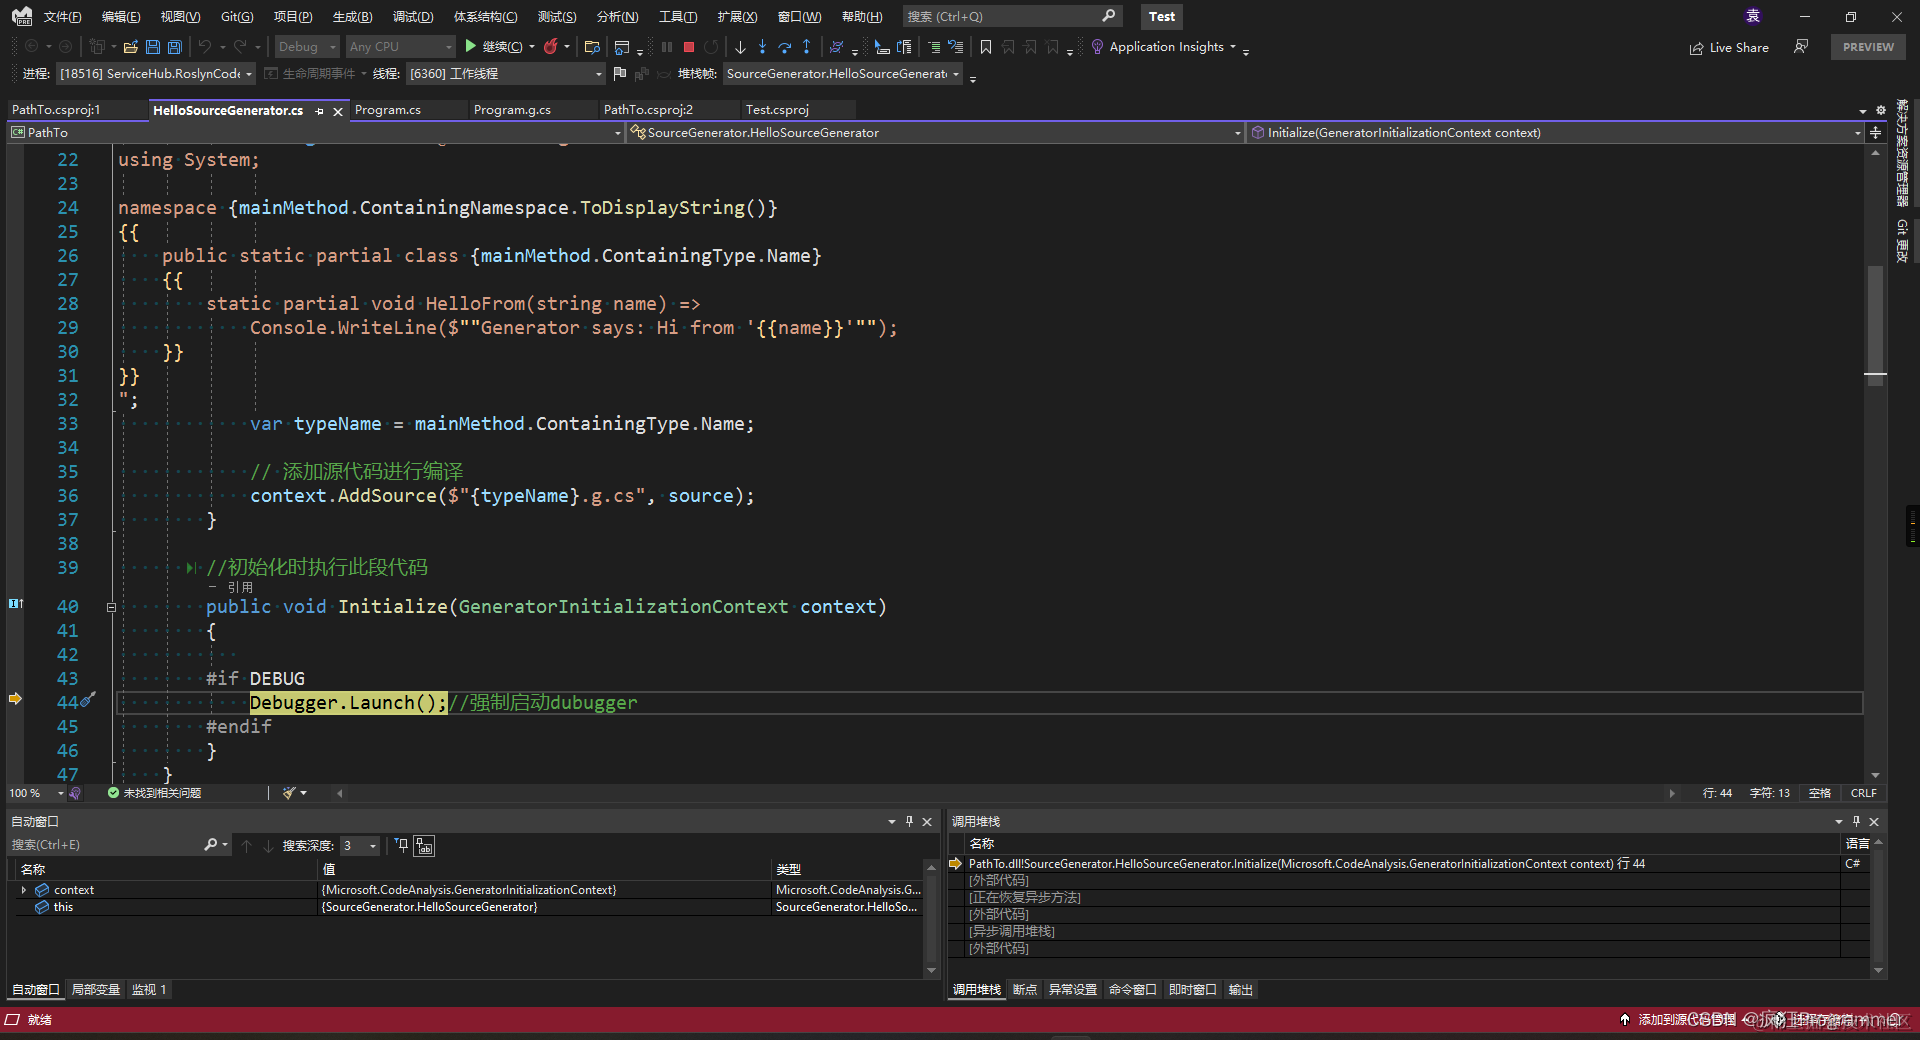
Task: Click the 未找到相关问题 status text
Action: (162, 793)
